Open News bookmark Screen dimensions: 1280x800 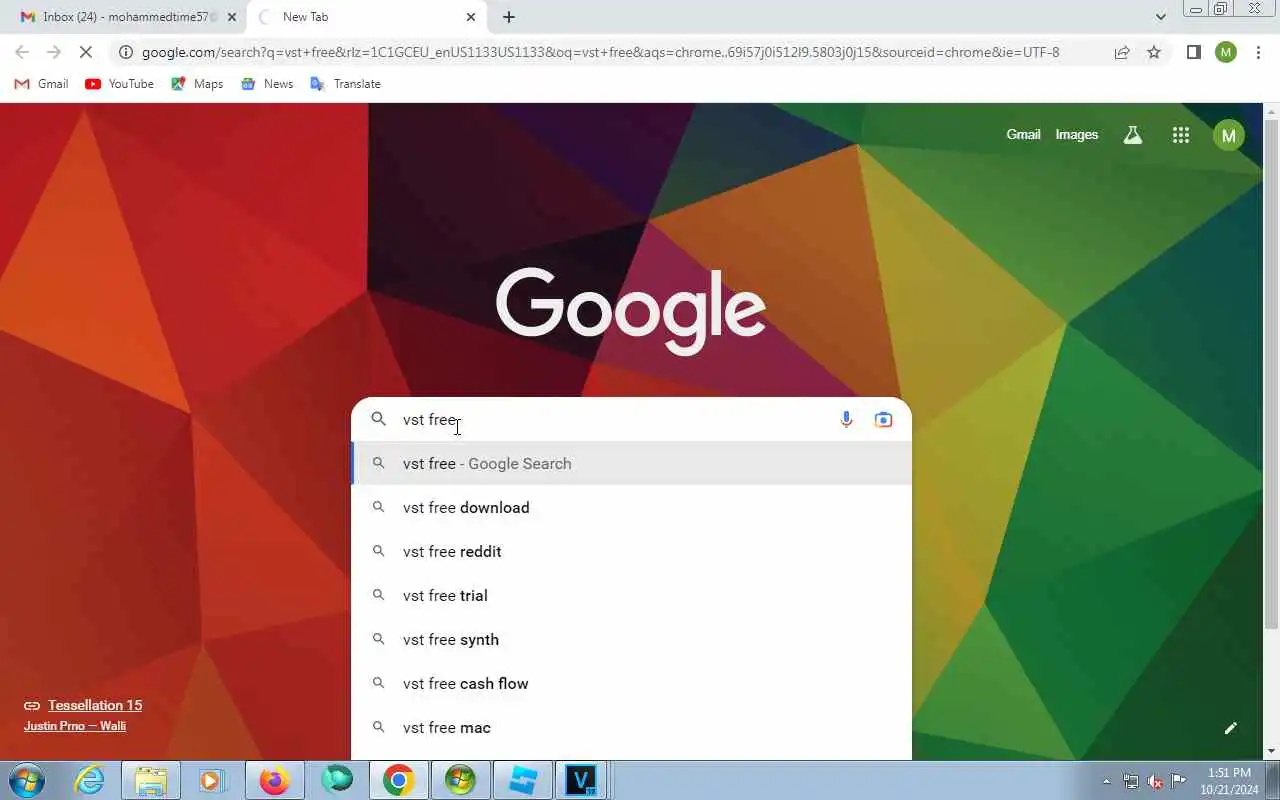(267, 84)
